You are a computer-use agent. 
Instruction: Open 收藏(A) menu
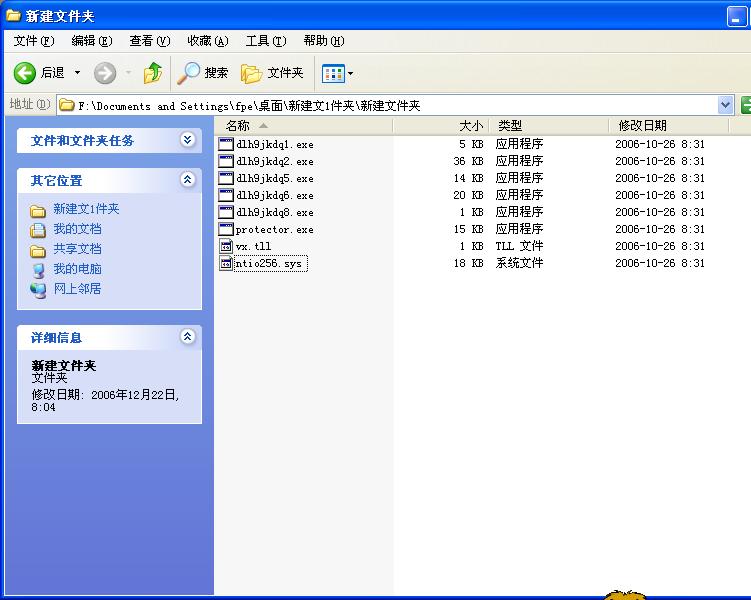point(207,41)
